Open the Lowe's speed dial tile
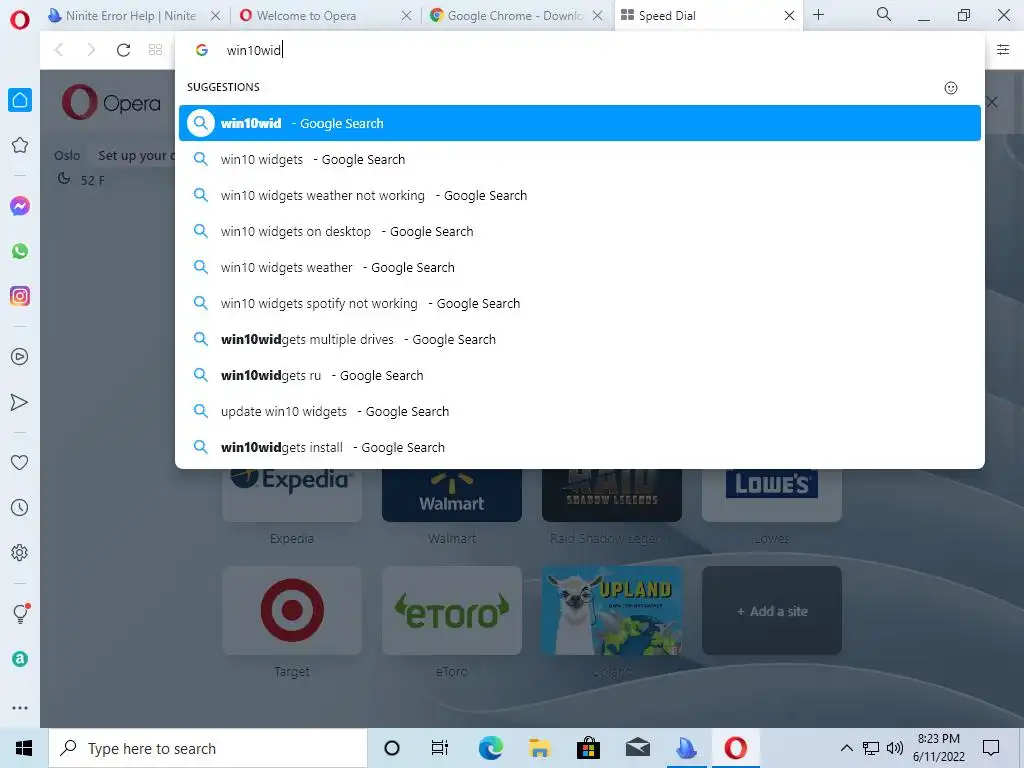The height and width of the screenshot is (768, 1024). point(772,495)
